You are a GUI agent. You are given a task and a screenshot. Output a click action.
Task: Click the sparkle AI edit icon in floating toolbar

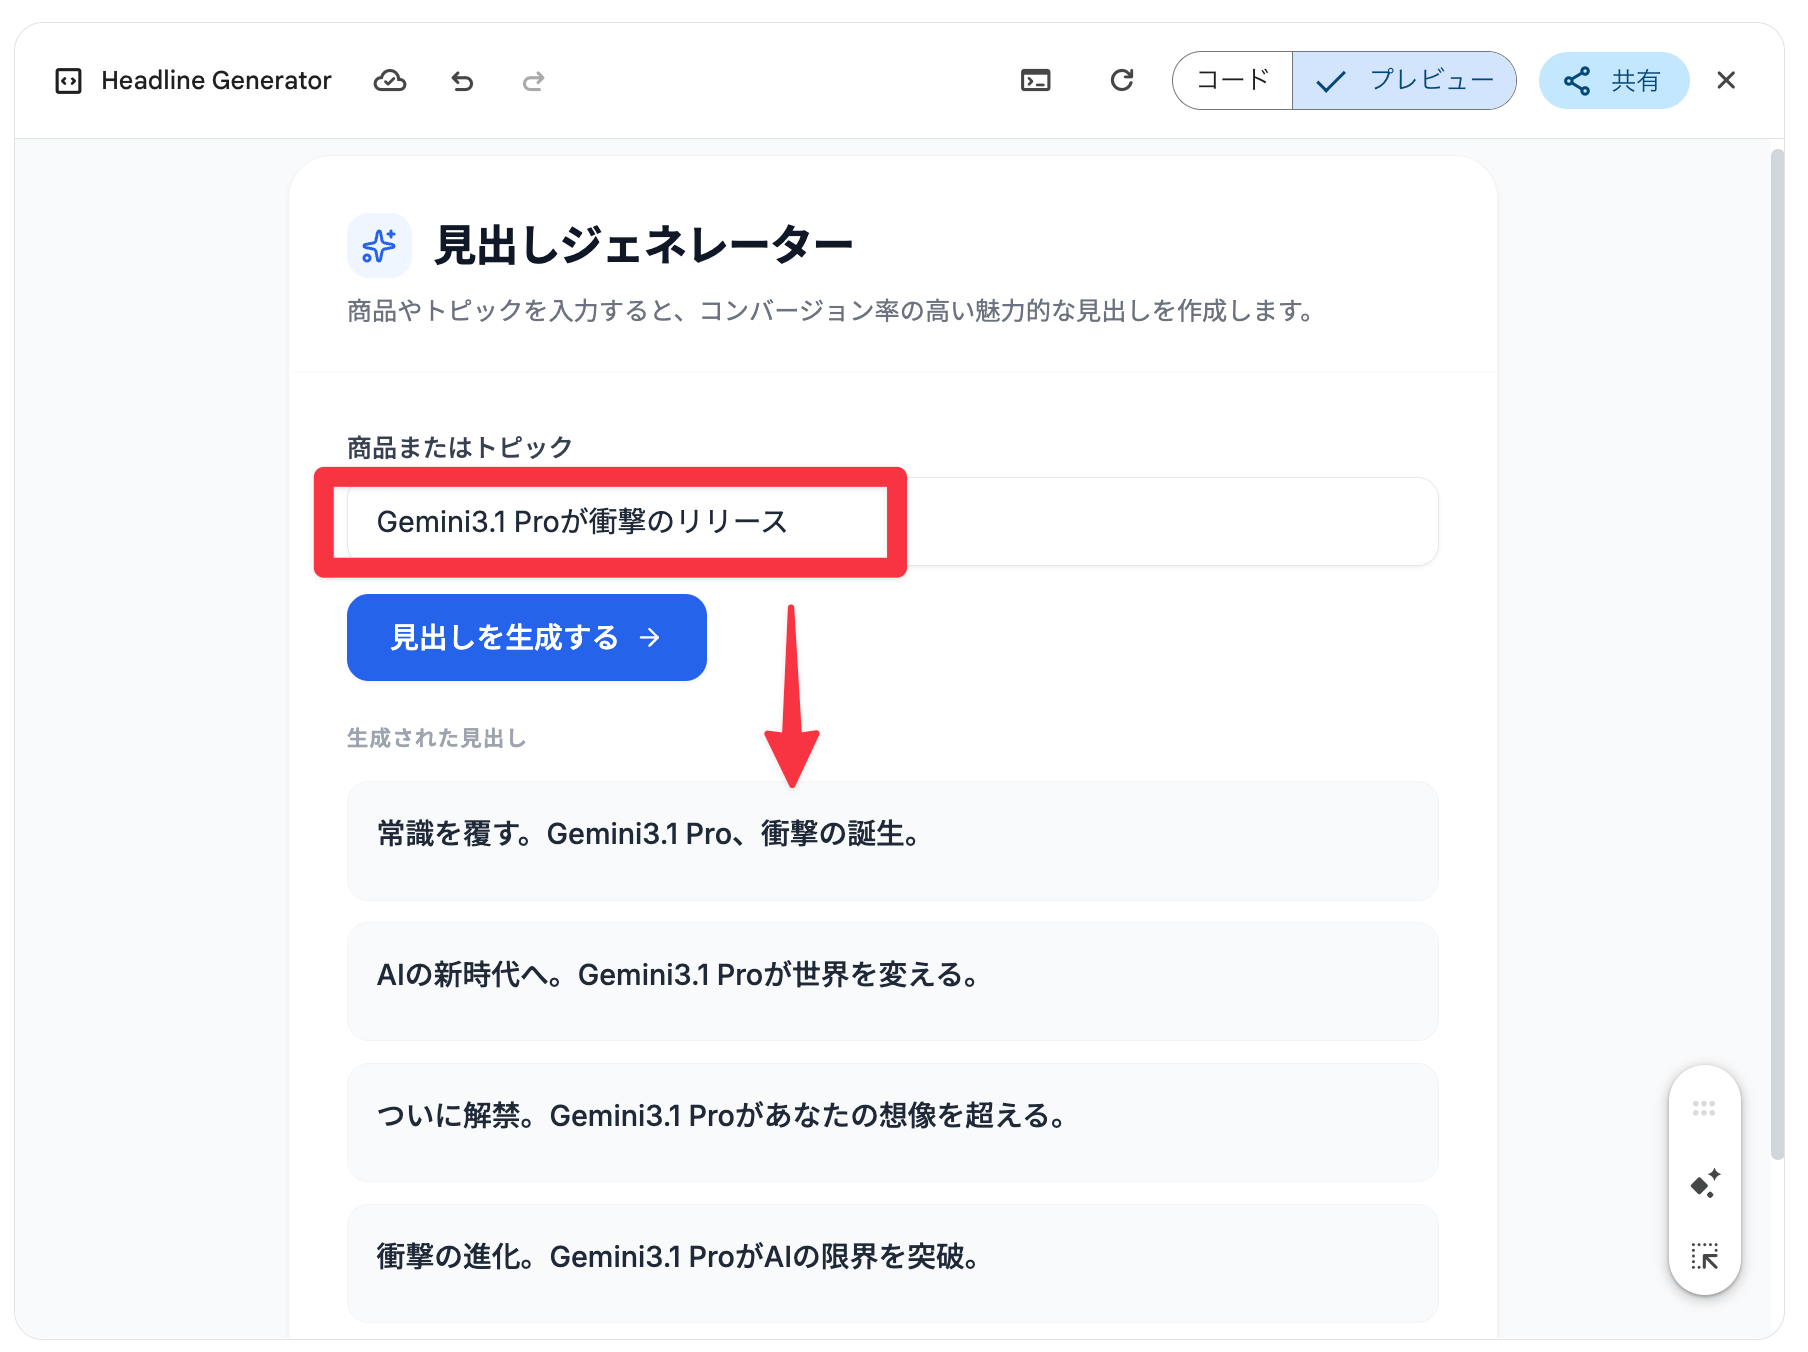coord(1704,1183)
